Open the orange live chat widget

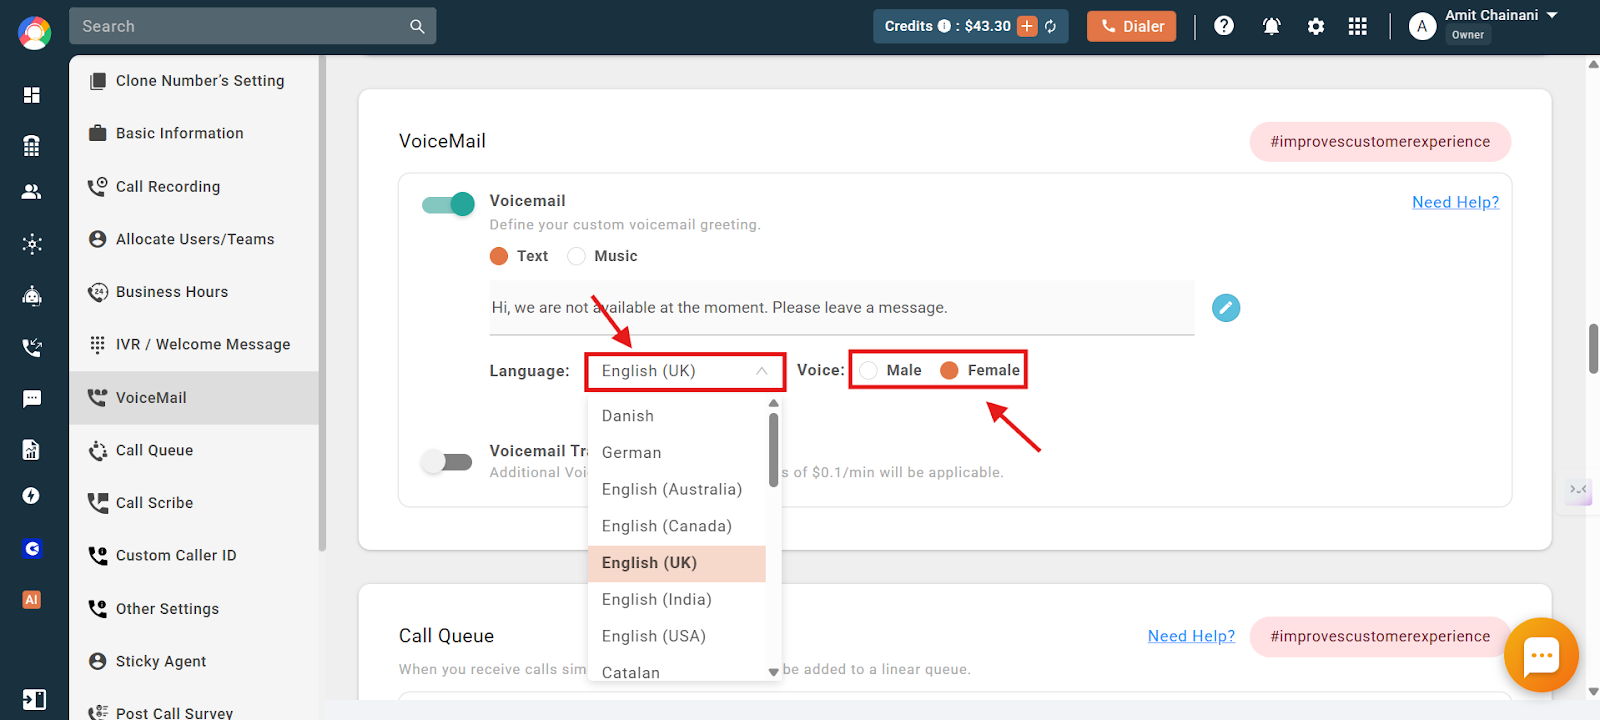tap(1541, 655)
